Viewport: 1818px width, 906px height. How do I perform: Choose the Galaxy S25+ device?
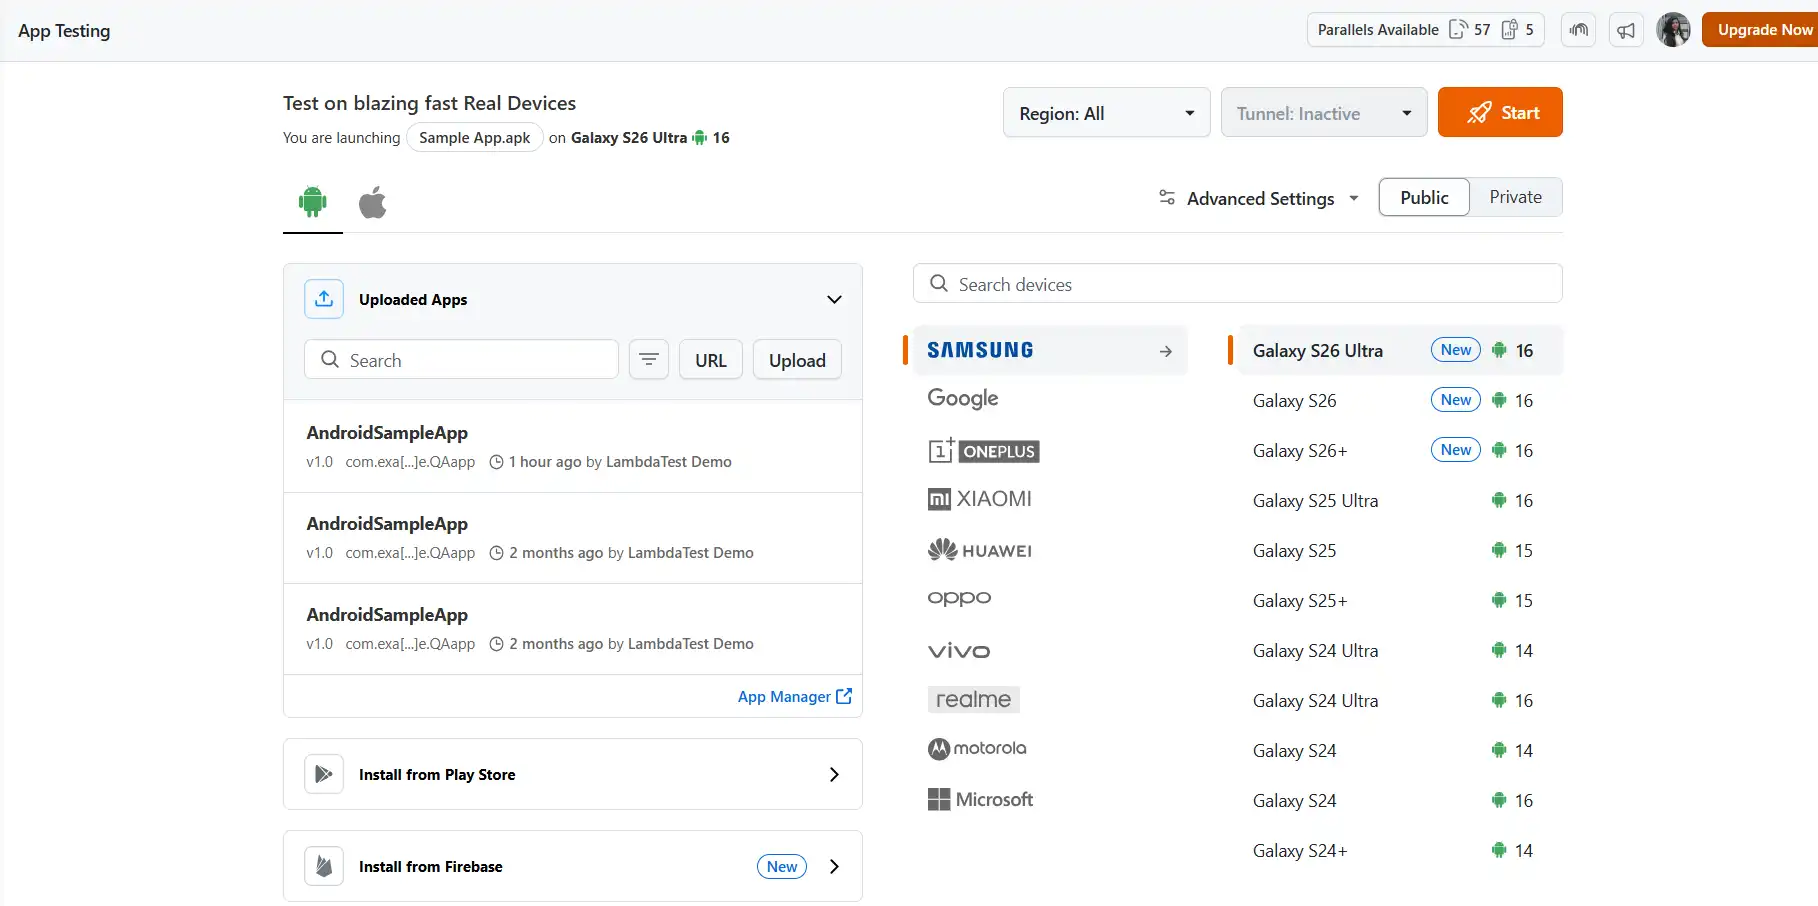[1400, 600]
